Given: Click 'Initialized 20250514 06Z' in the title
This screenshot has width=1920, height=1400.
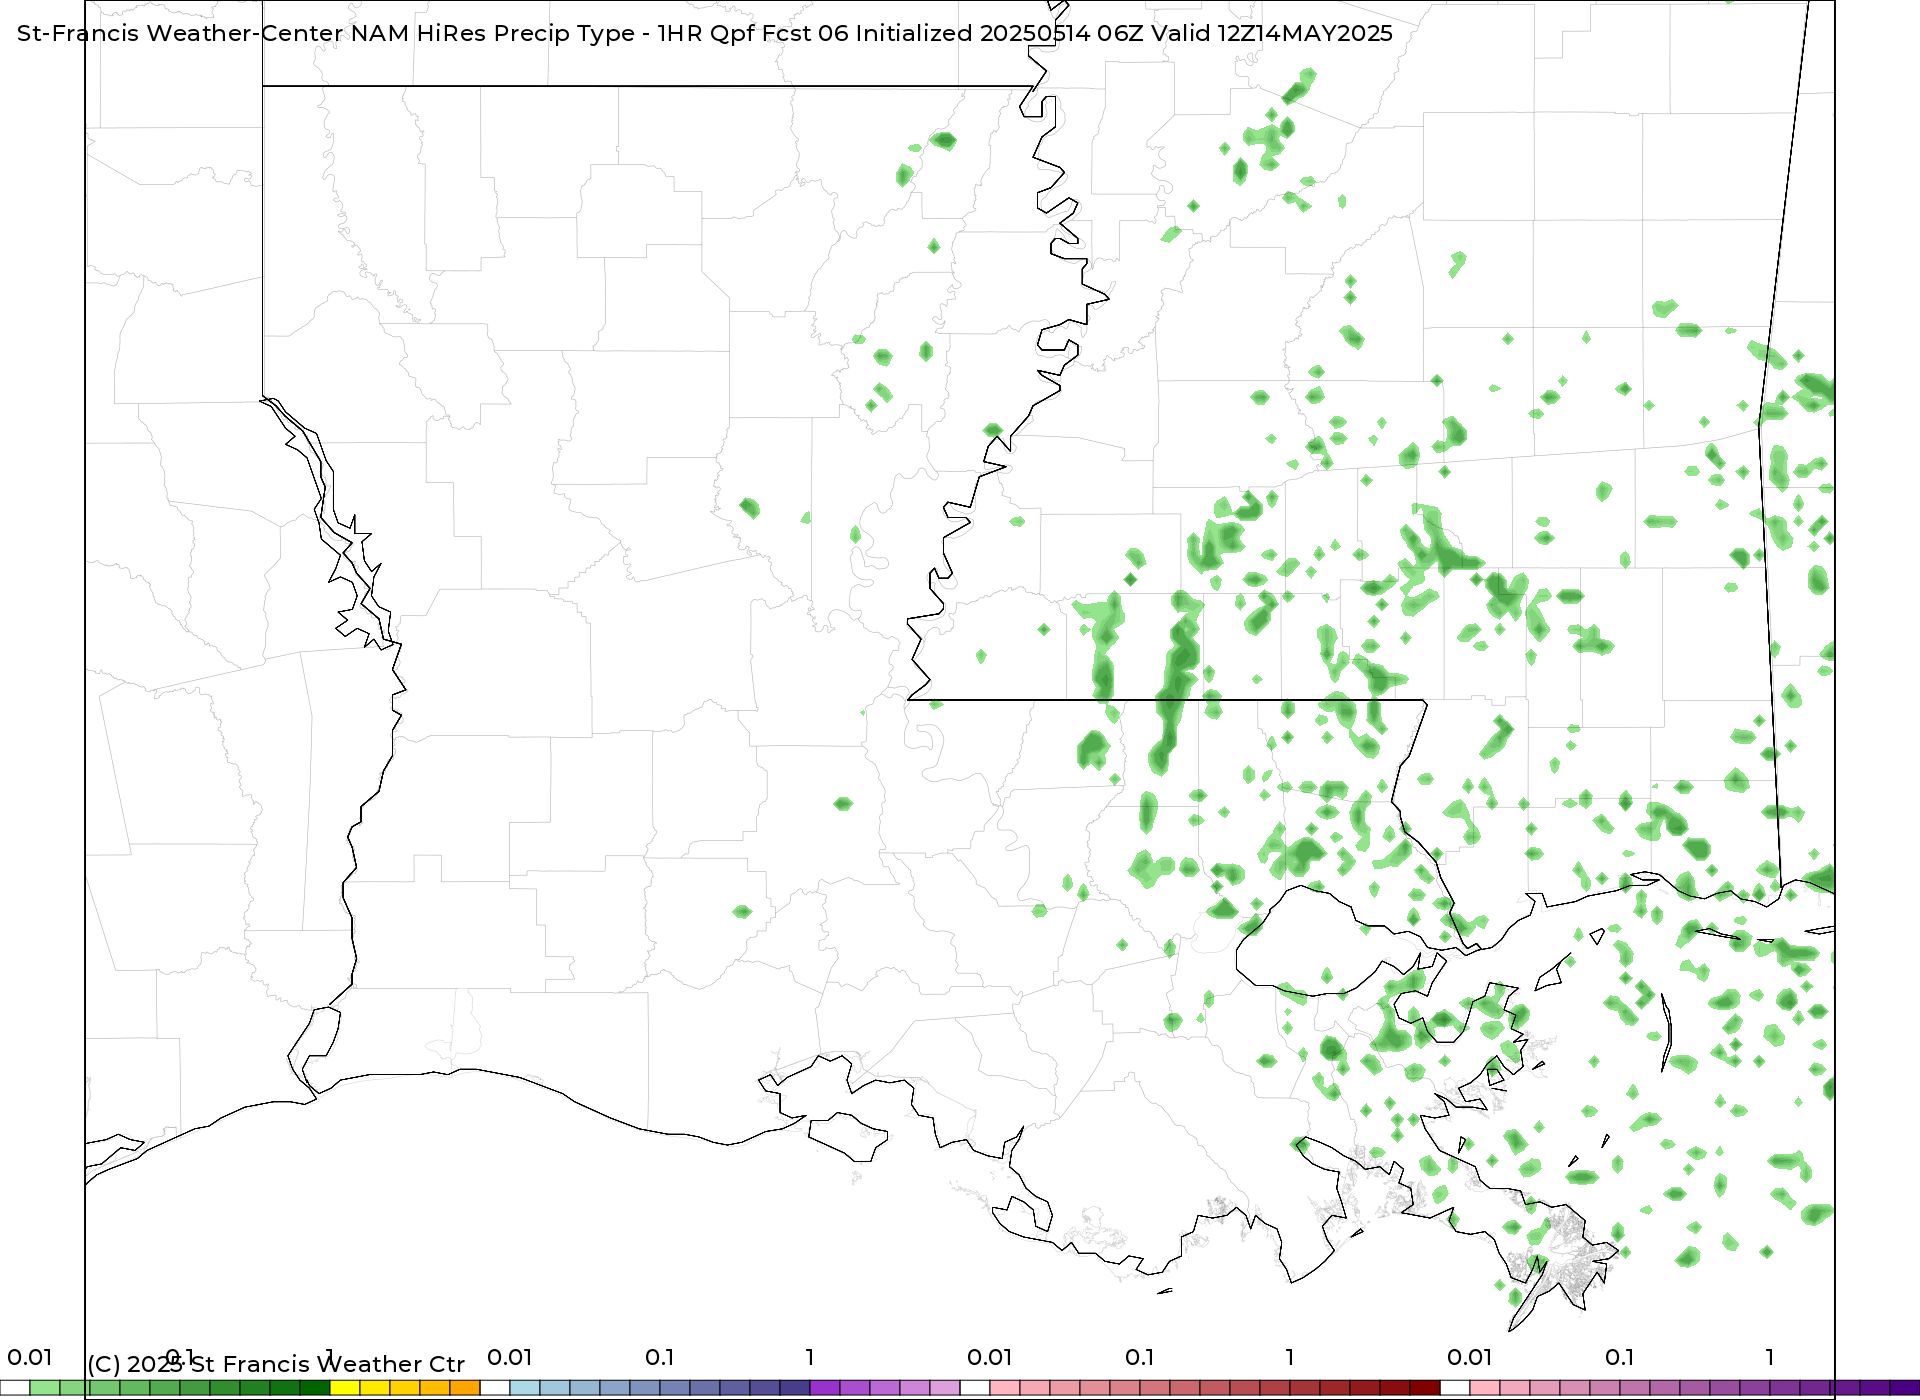Looking at the screenshot, I should point(999,33).
